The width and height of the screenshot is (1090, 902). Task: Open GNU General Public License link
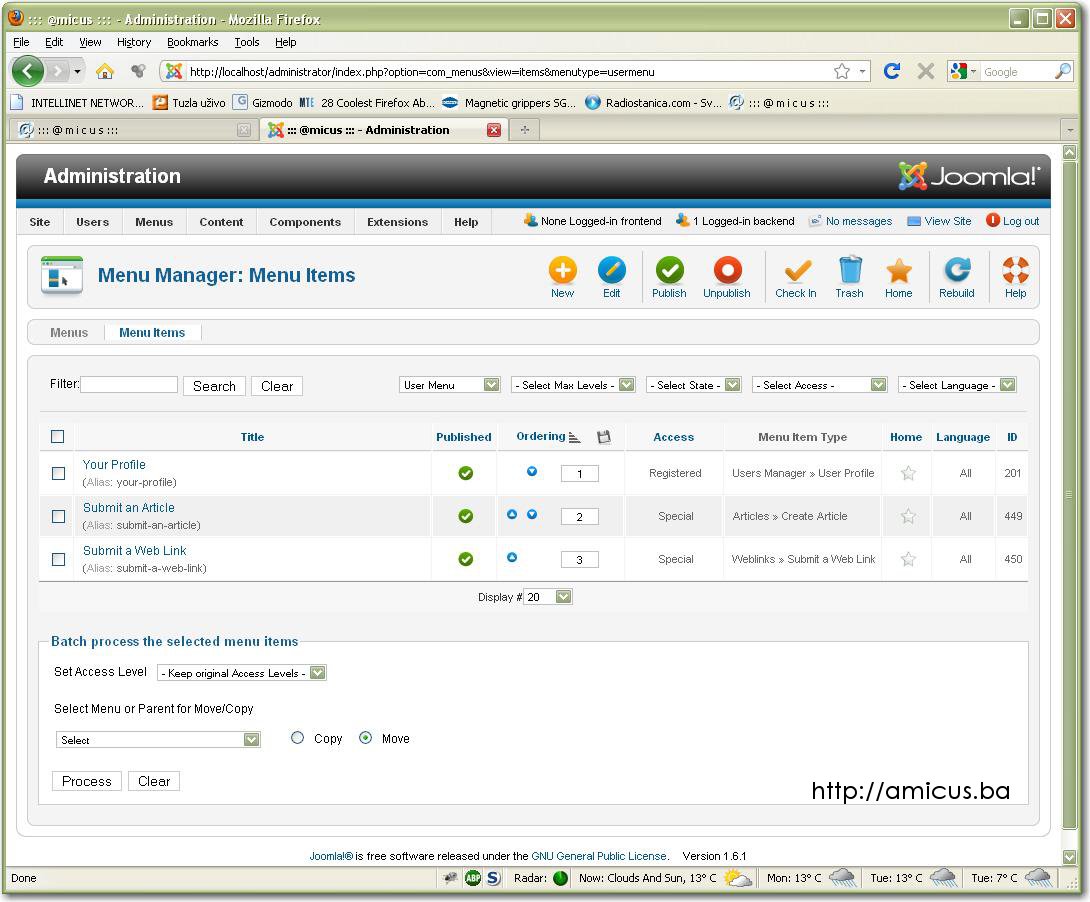click(599, 856)
